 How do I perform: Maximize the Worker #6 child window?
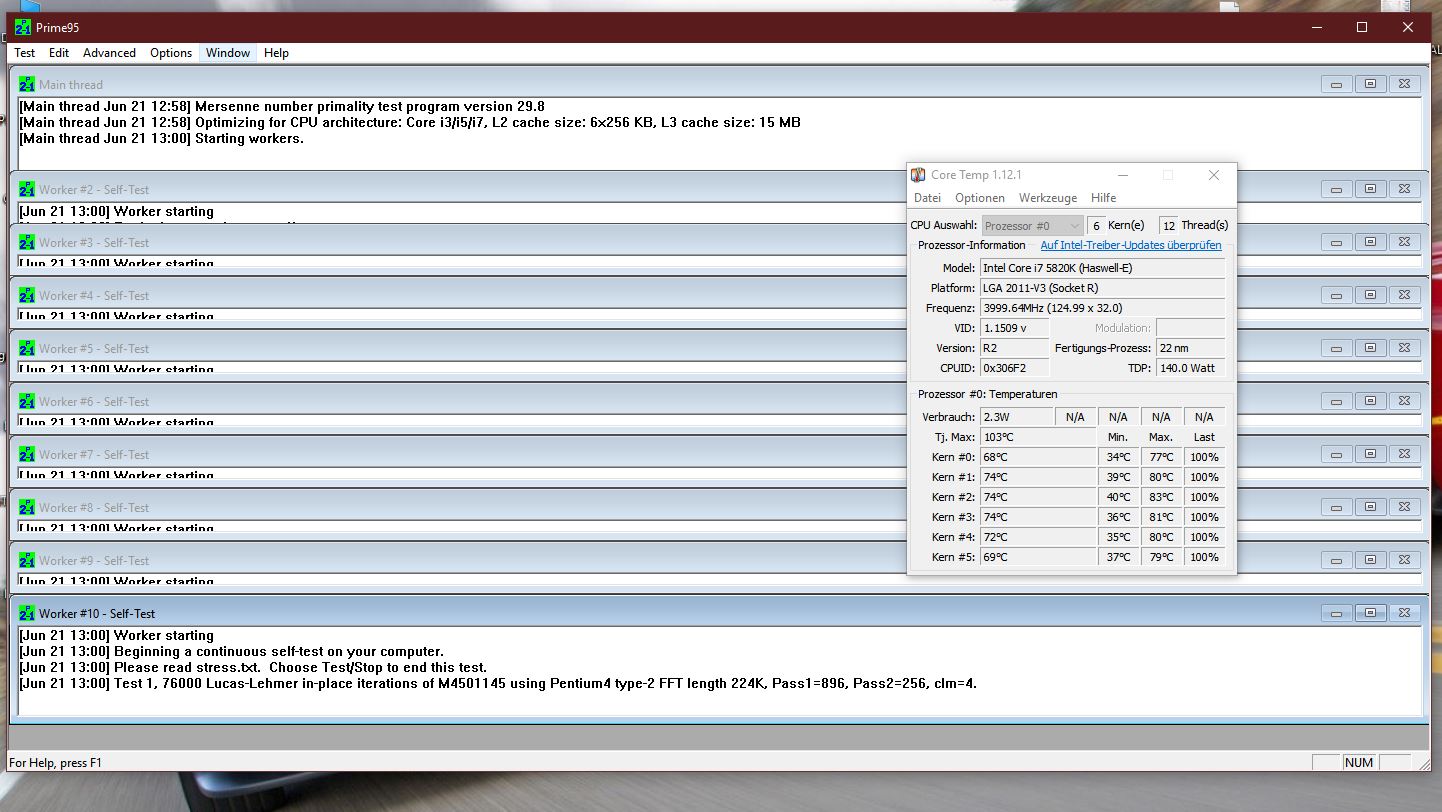[1370, 401]
